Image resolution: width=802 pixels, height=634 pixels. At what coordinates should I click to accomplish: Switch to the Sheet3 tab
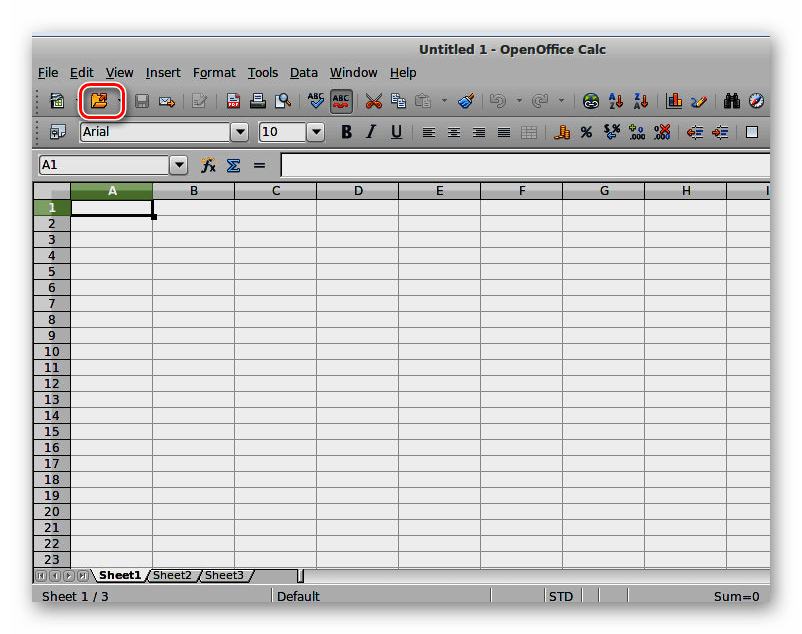[x=224, y=575]
